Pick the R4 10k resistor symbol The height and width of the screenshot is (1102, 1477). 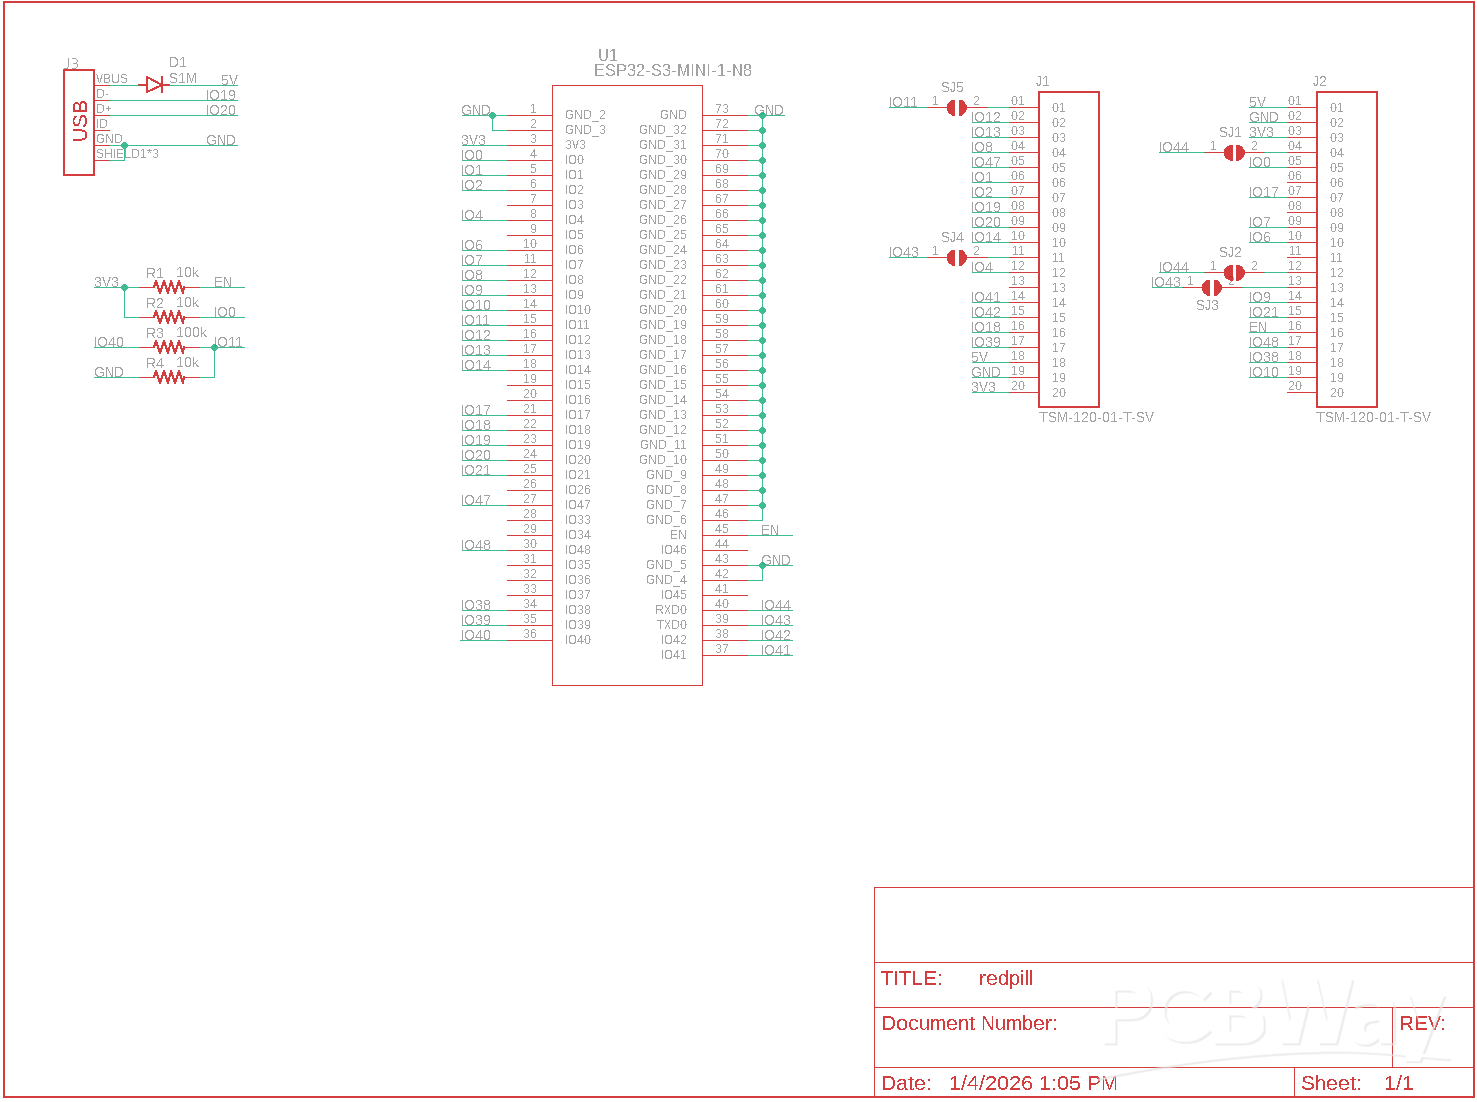pos(169,377)
